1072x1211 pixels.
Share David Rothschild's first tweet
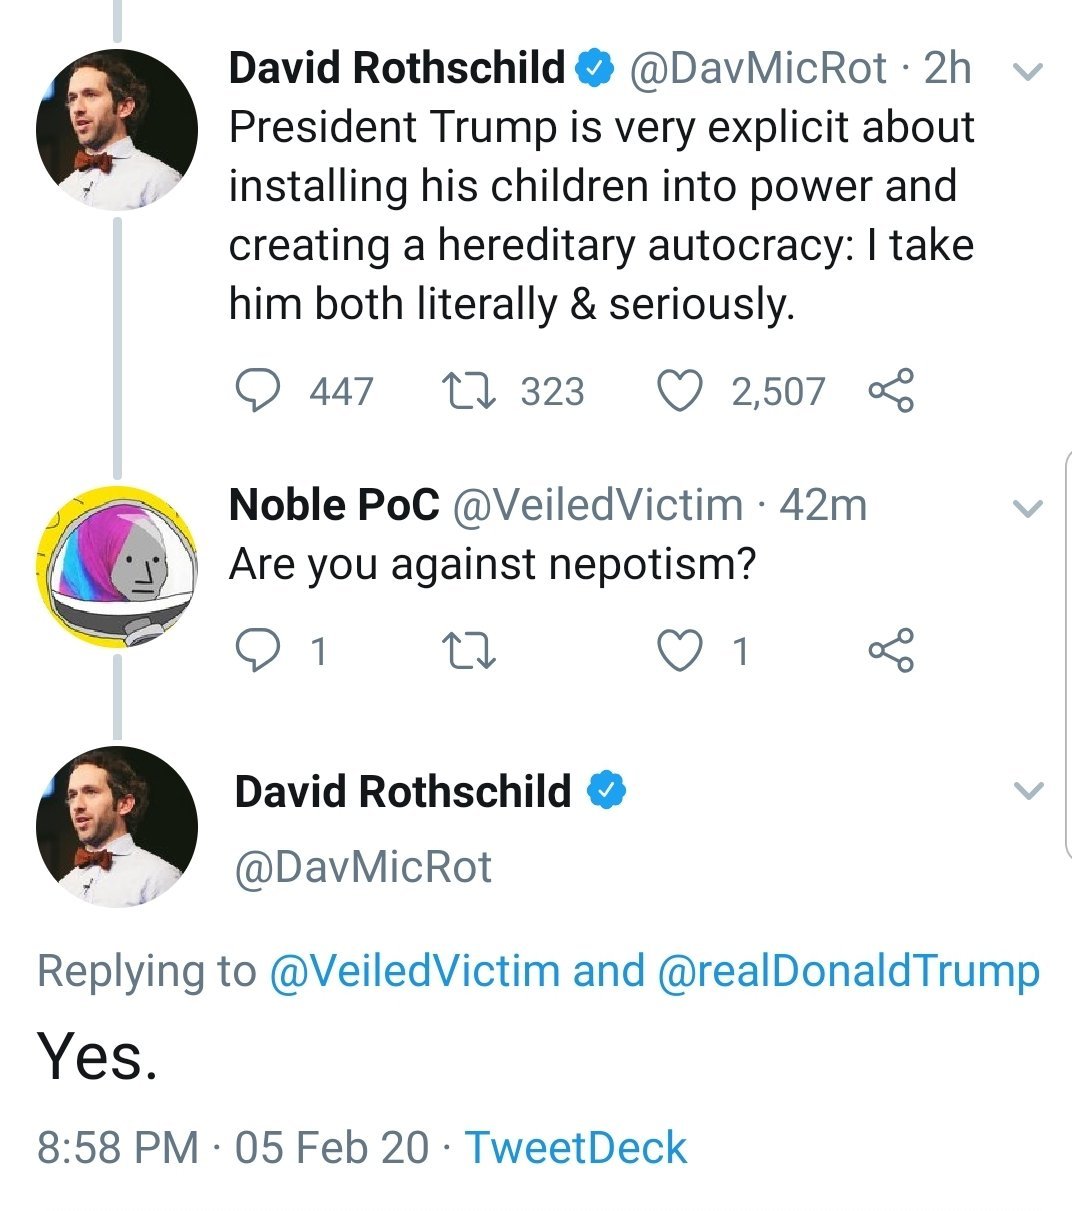(x=890, y=391)
